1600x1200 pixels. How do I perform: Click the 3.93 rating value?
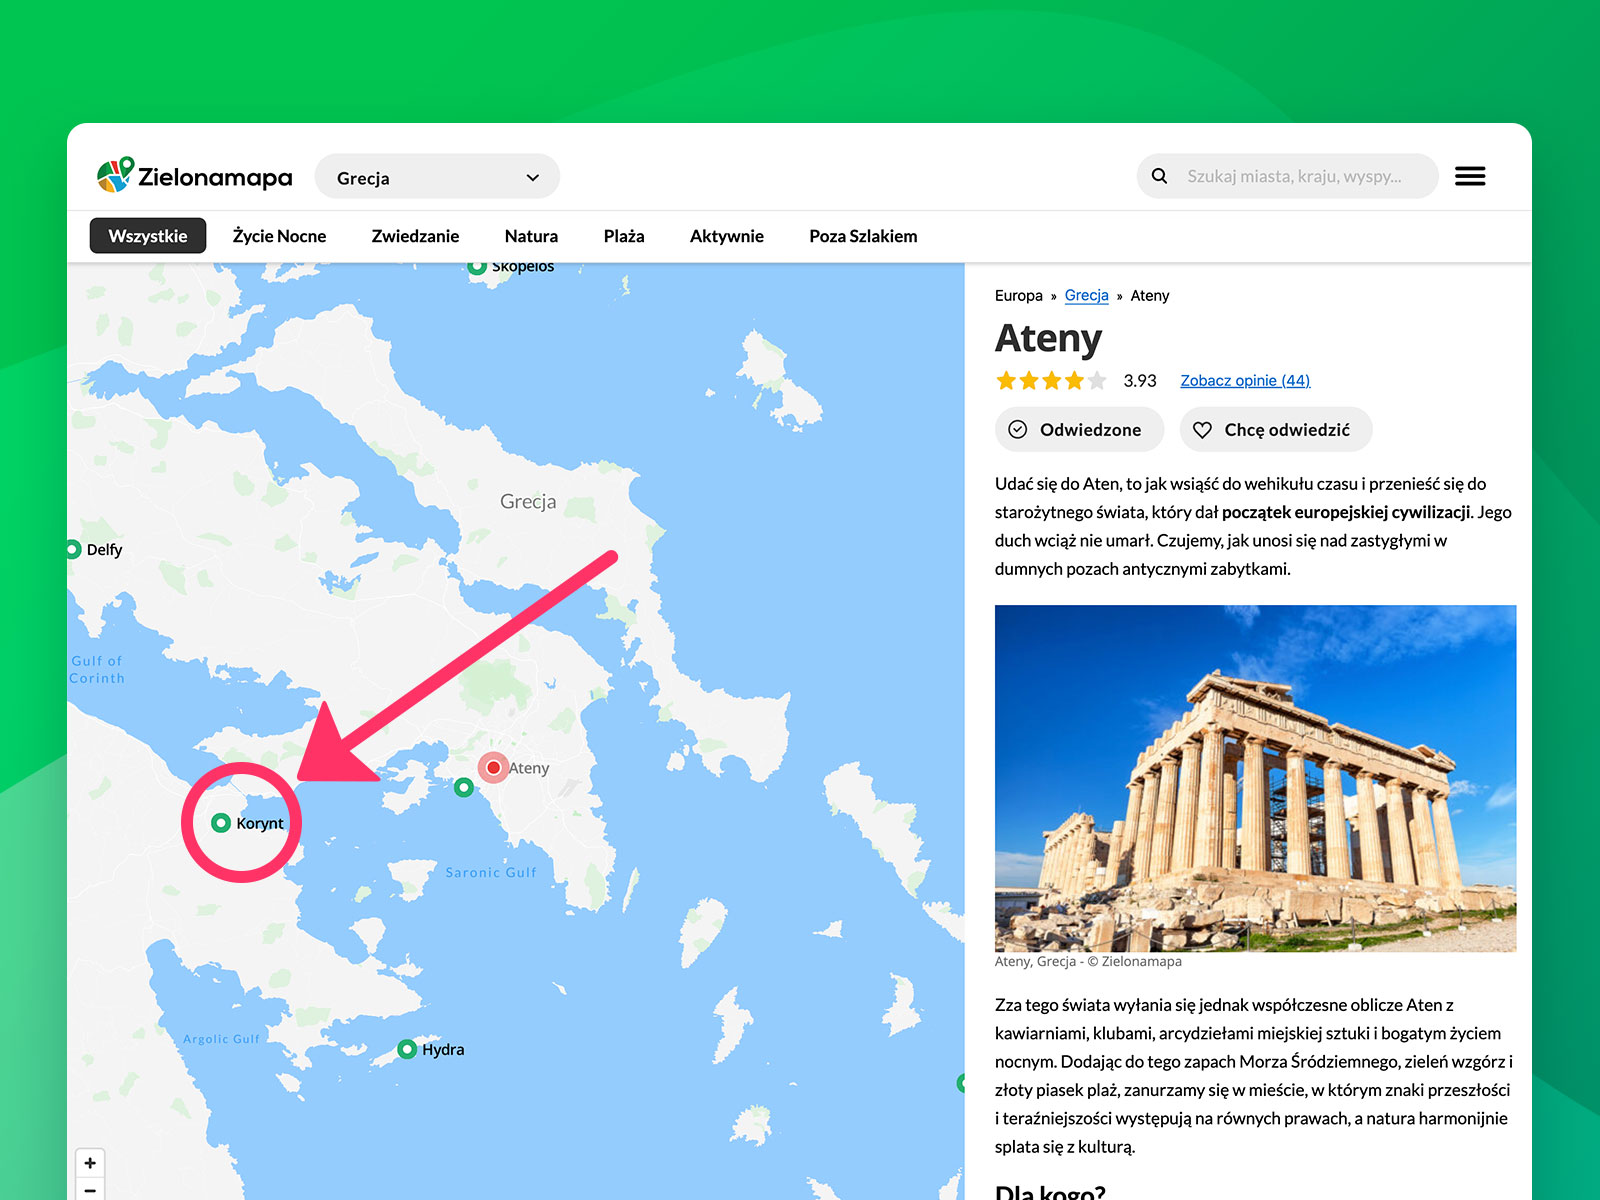(1140, 381)
